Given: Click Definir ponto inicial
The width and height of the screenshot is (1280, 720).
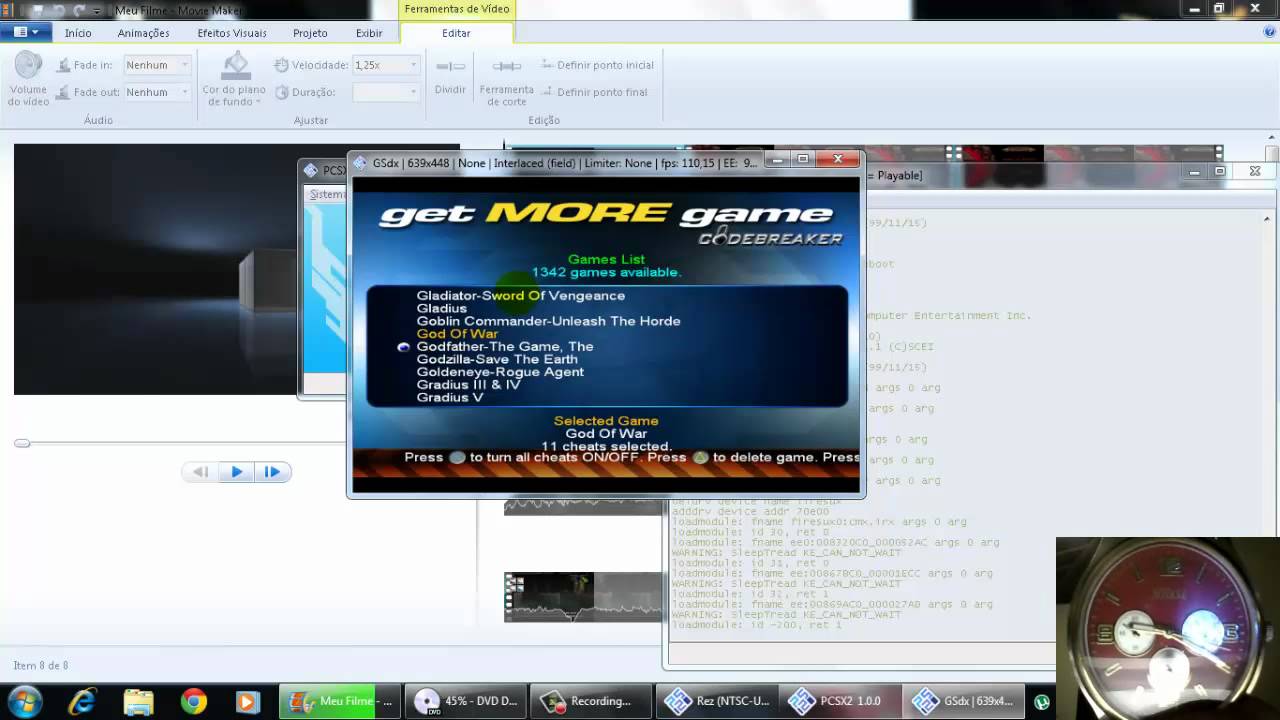Looking at the screenshot, I should (598, 65).
